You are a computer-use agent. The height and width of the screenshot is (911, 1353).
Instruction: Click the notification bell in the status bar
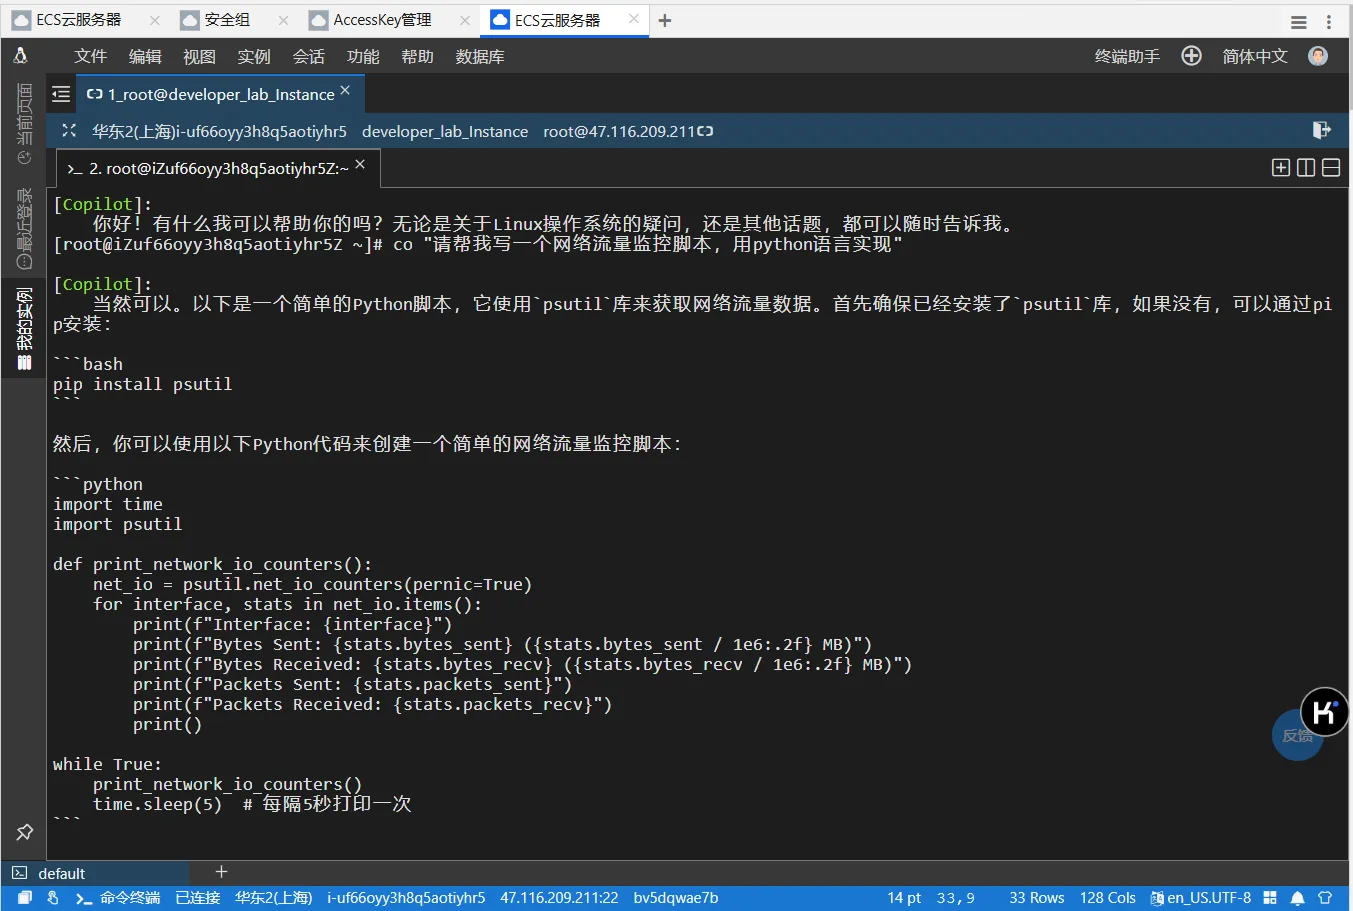[1297, 898]
